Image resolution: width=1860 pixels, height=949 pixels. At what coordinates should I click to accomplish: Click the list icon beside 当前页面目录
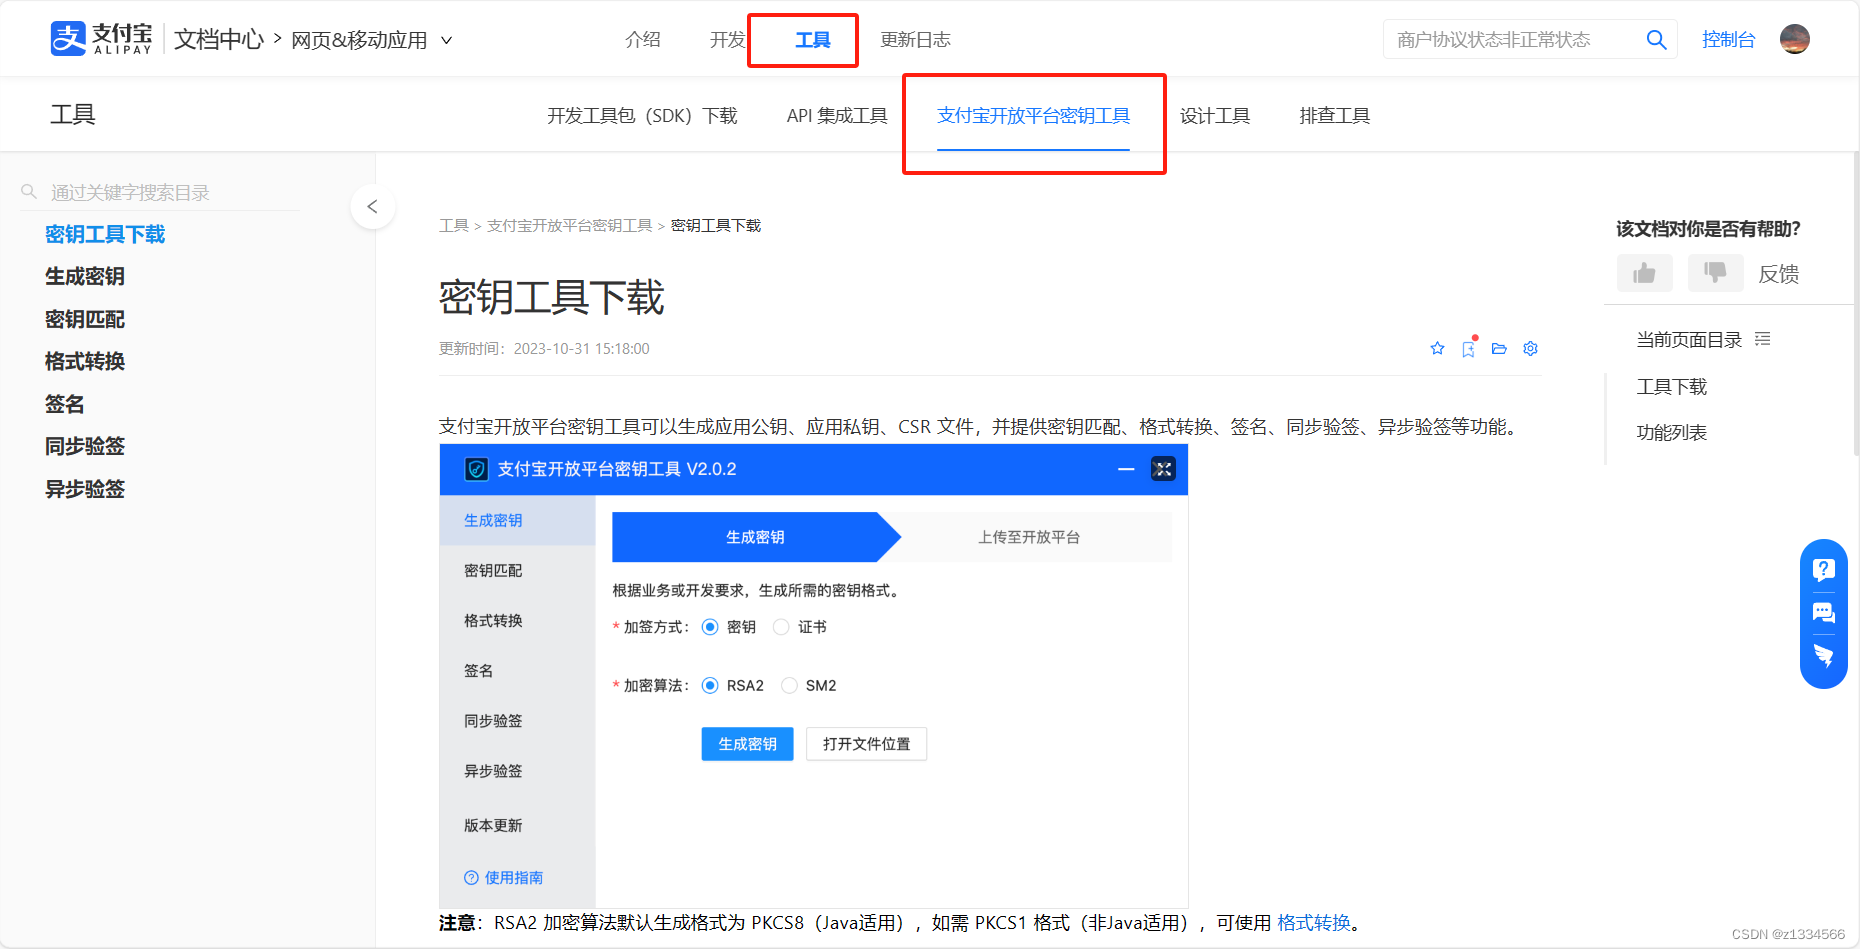tap(1763, 339)
